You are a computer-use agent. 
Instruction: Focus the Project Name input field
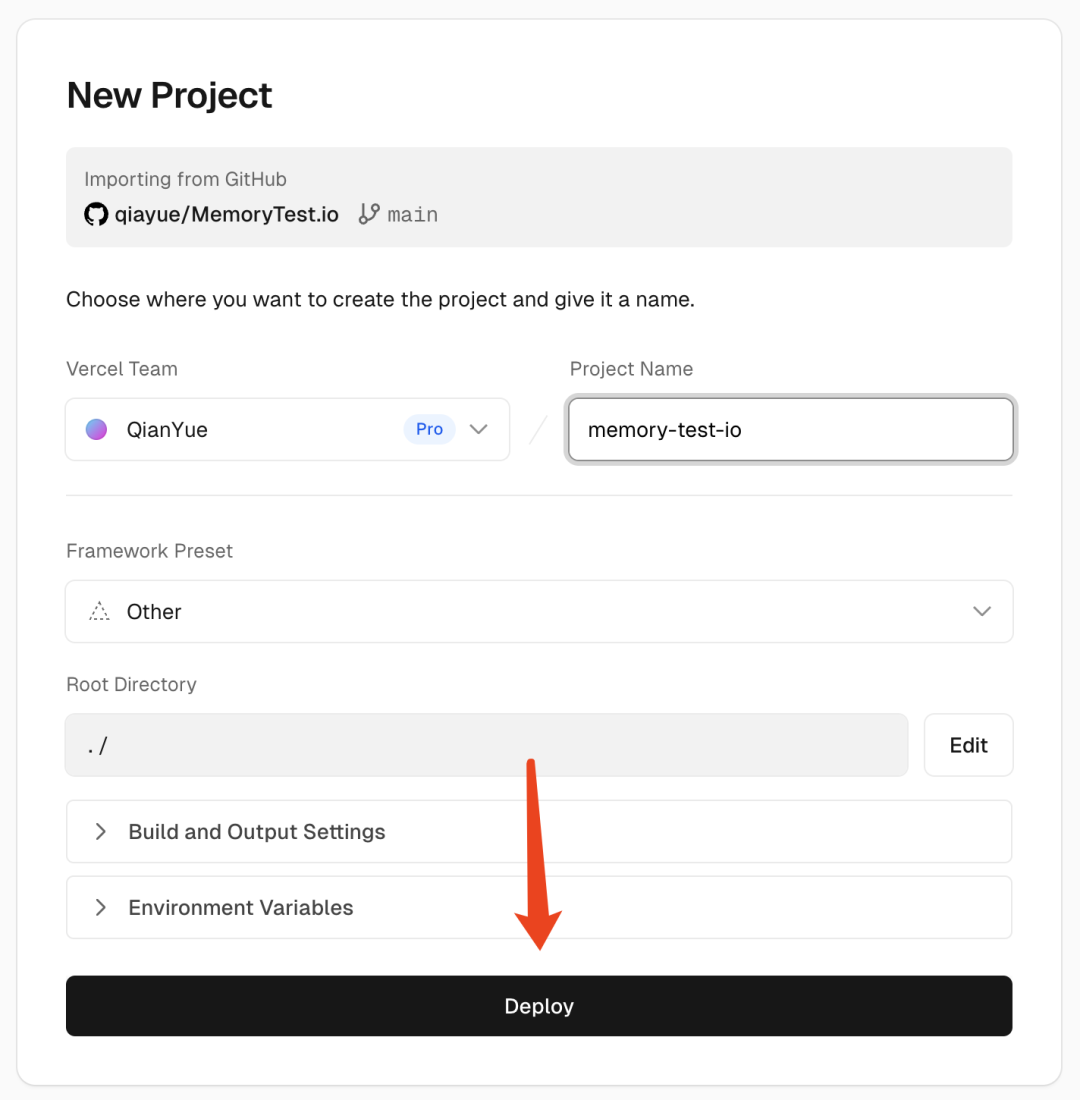(791, 429)
